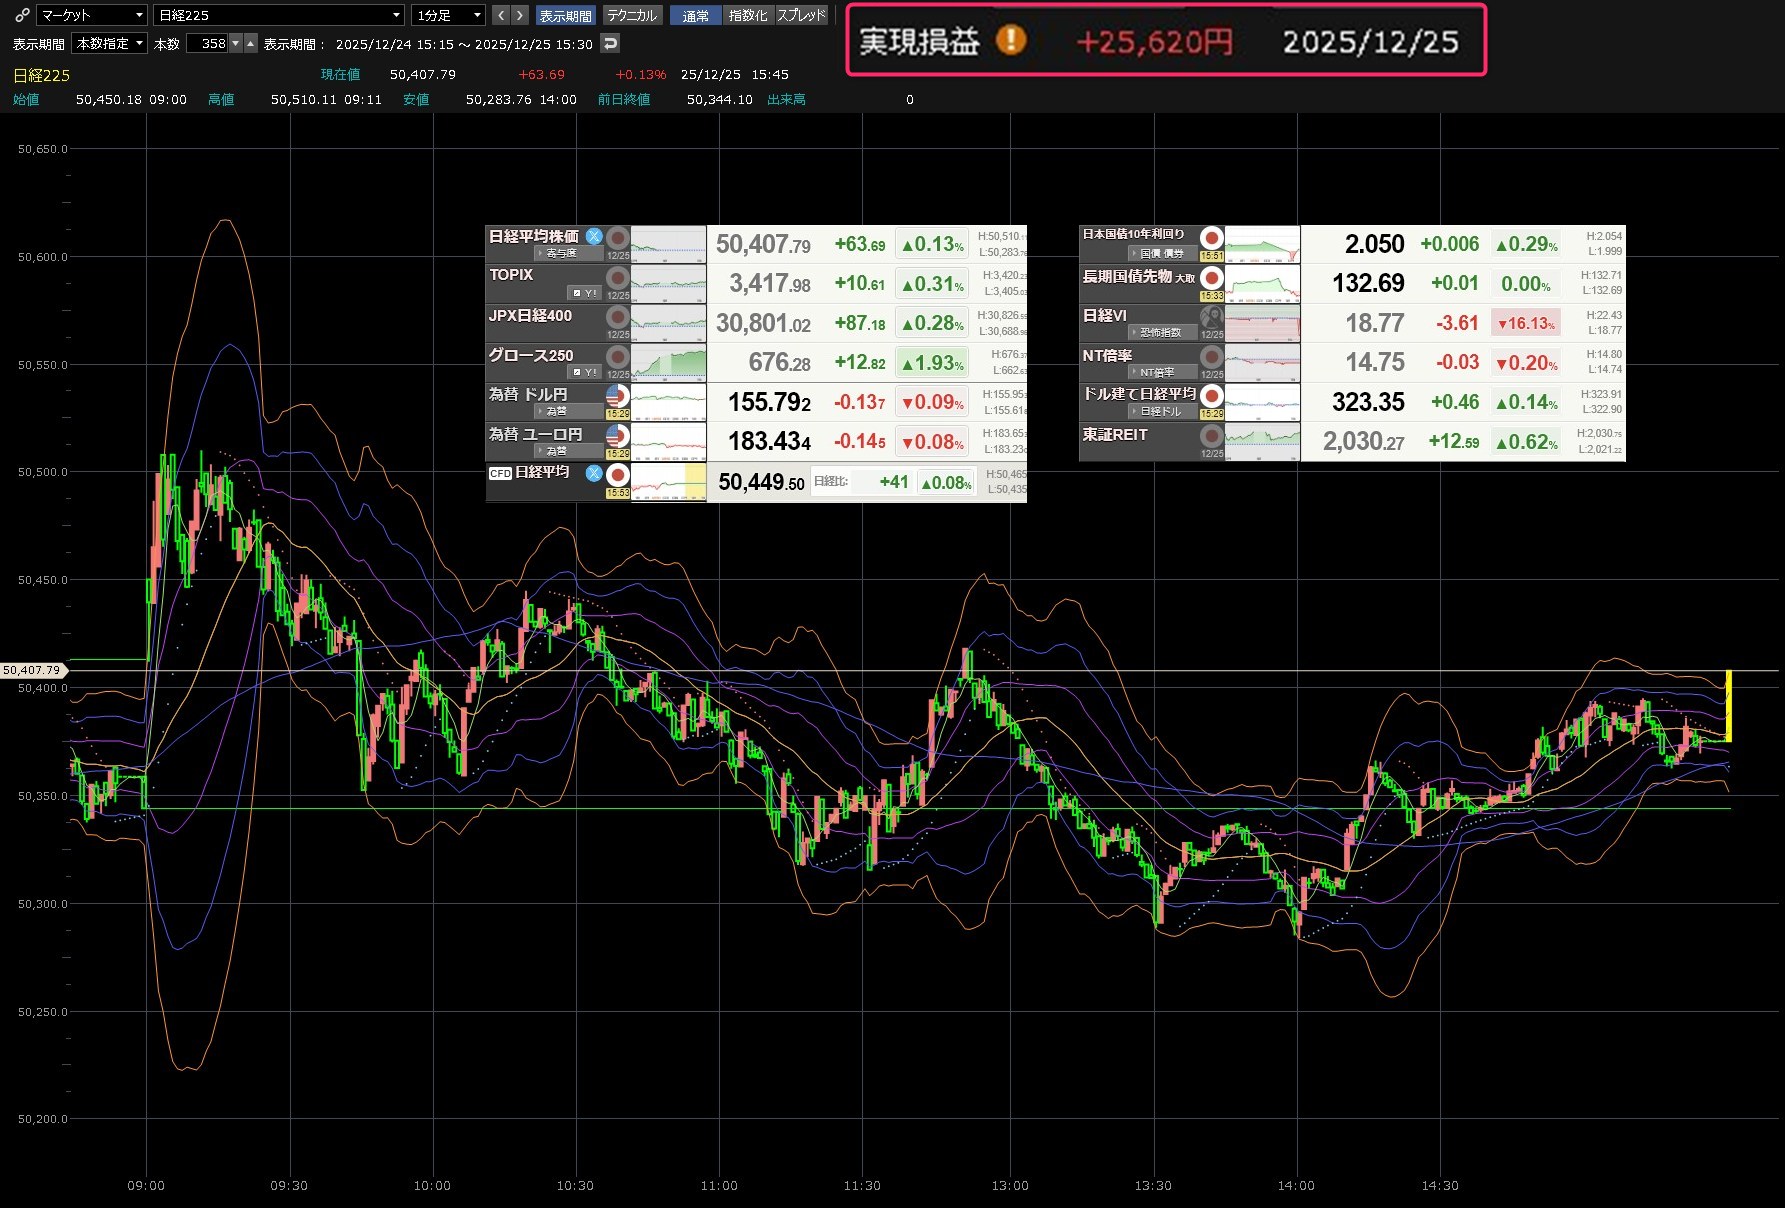1785x1208 pixels.
Task: Open the 1分足 timeframe dropdown
Action: pyautogui.click(x=449, y=15)
